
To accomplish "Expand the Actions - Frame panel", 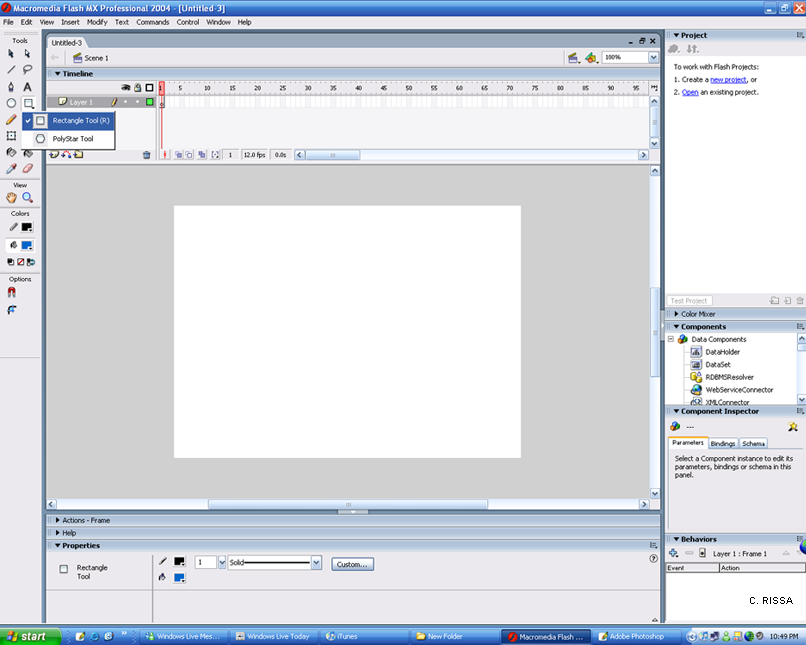I will click(58, 520).
